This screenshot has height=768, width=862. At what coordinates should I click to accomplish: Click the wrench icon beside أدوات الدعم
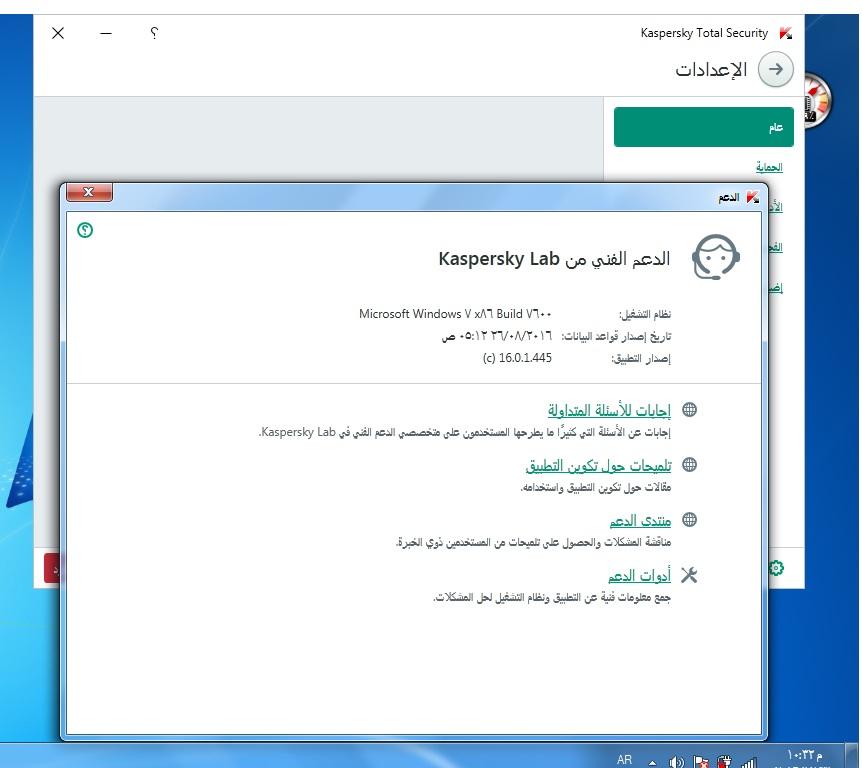(689, 575)
